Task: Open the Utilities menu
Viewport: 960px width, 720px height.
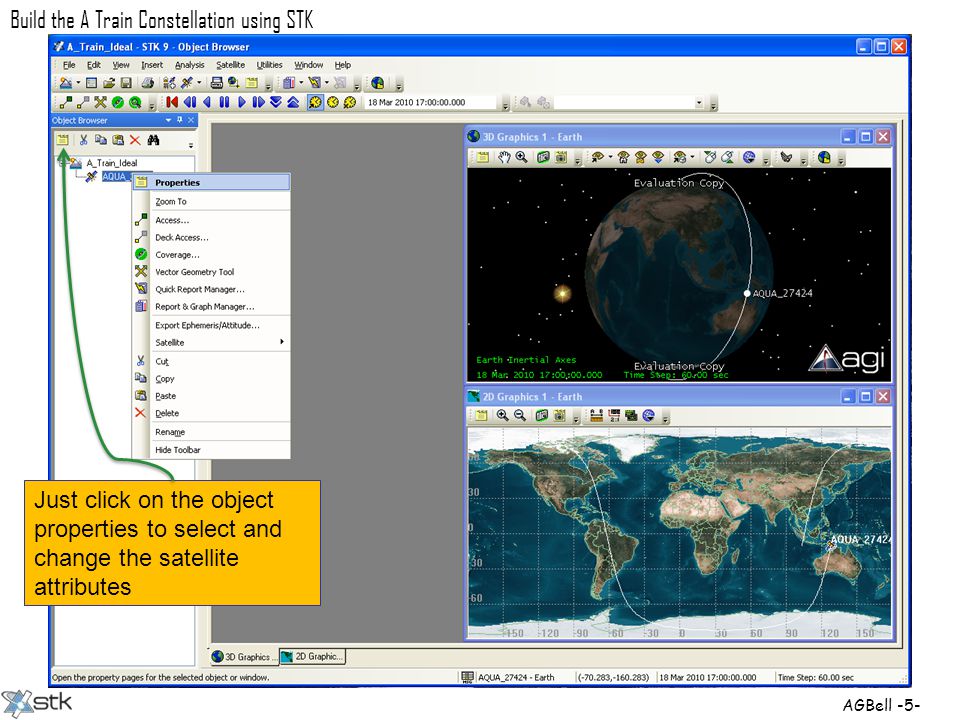Action: coord(269,65)
